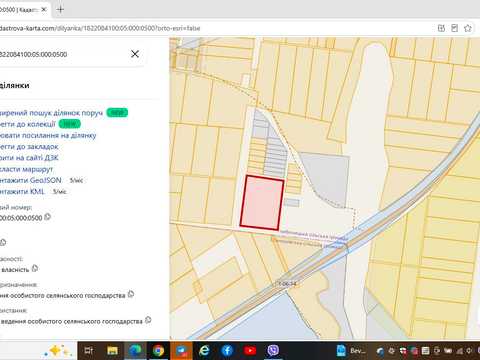Clear the cadastral number search with X
This screenshot has width=480, height=360.
click(x=135, y=54)
